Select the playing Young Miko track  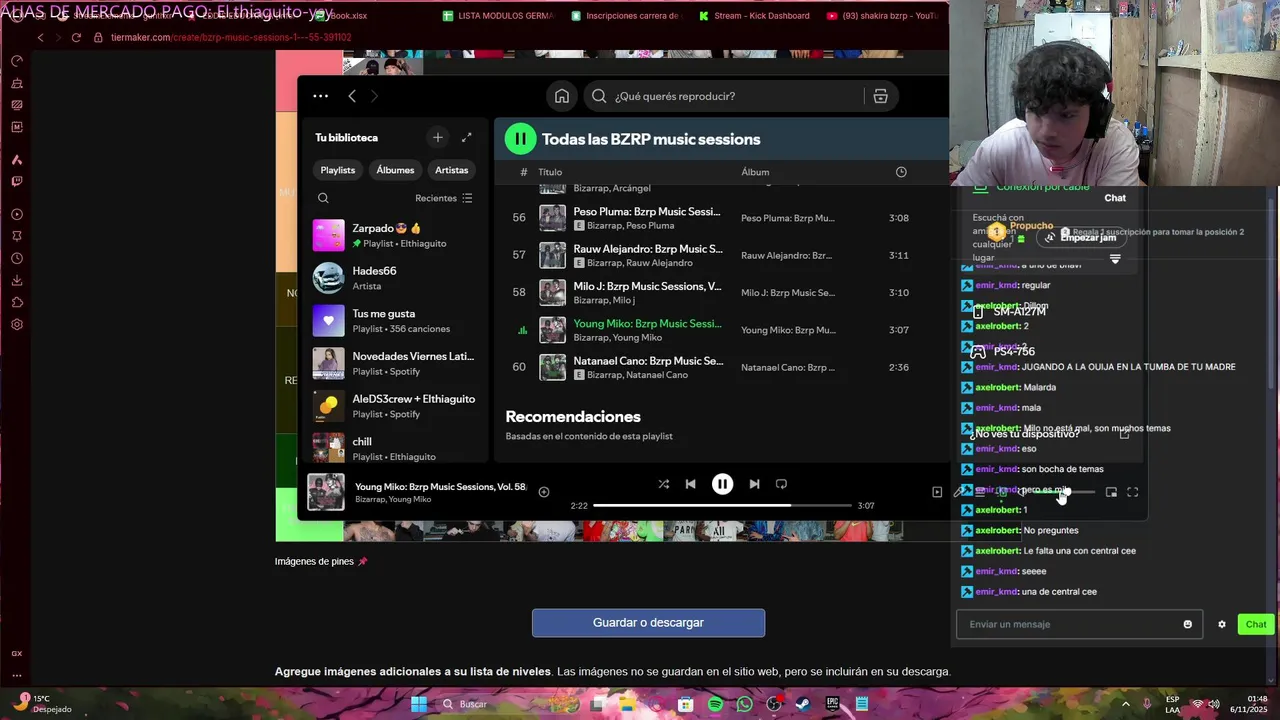tap(720, 330)
